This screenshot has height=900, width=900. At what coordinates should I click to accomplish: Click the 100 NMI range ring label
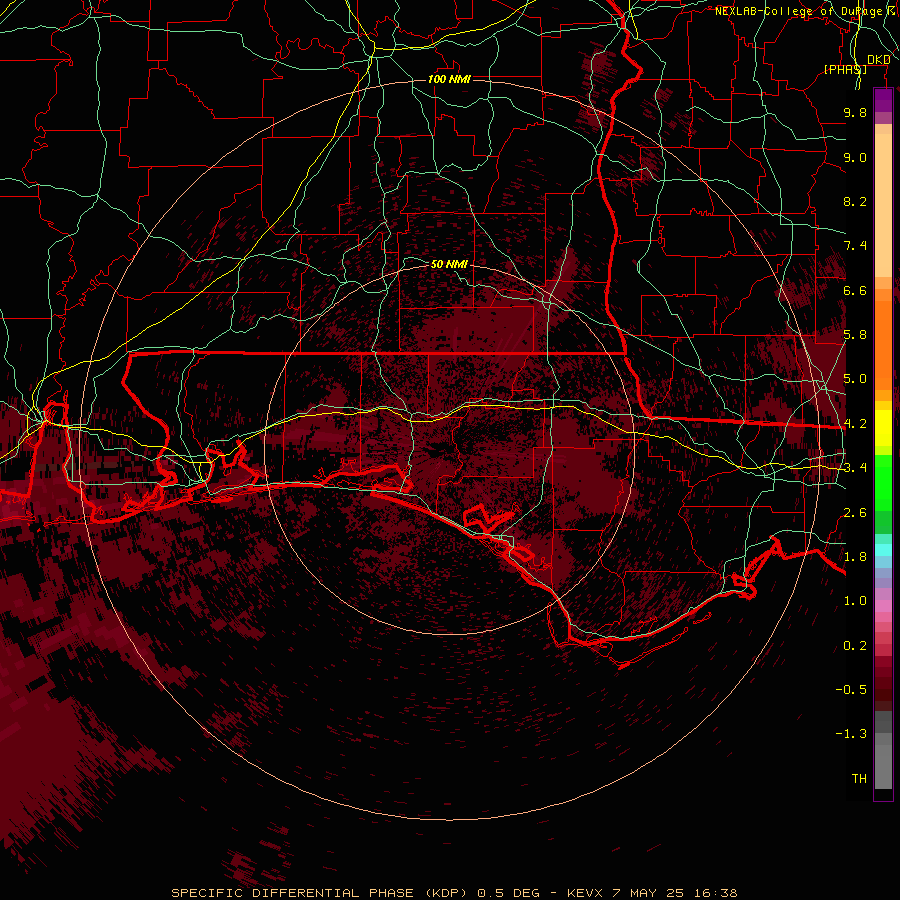[449, 79]
